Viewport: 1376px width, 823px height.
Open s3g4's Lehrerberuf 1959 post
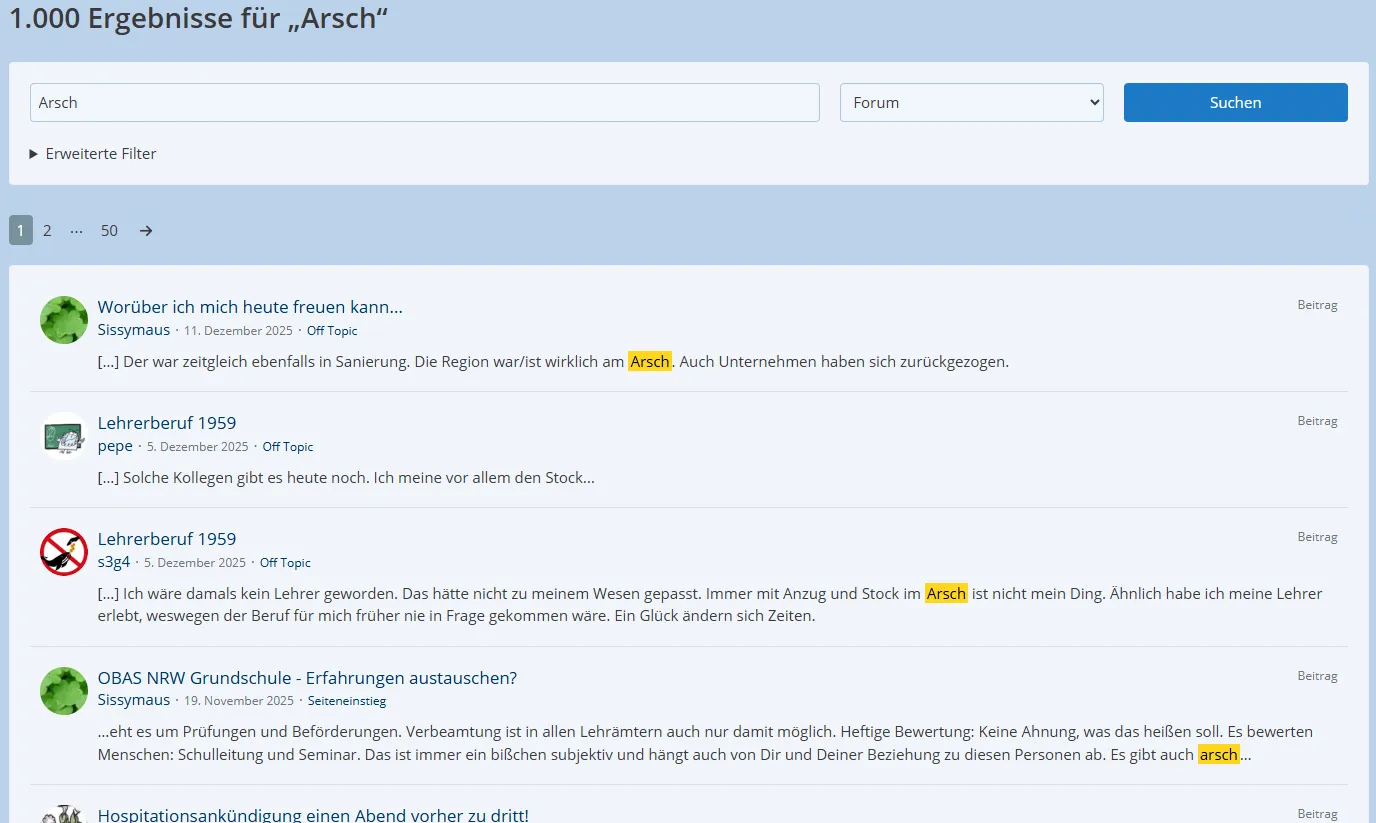tap(167, 539)
